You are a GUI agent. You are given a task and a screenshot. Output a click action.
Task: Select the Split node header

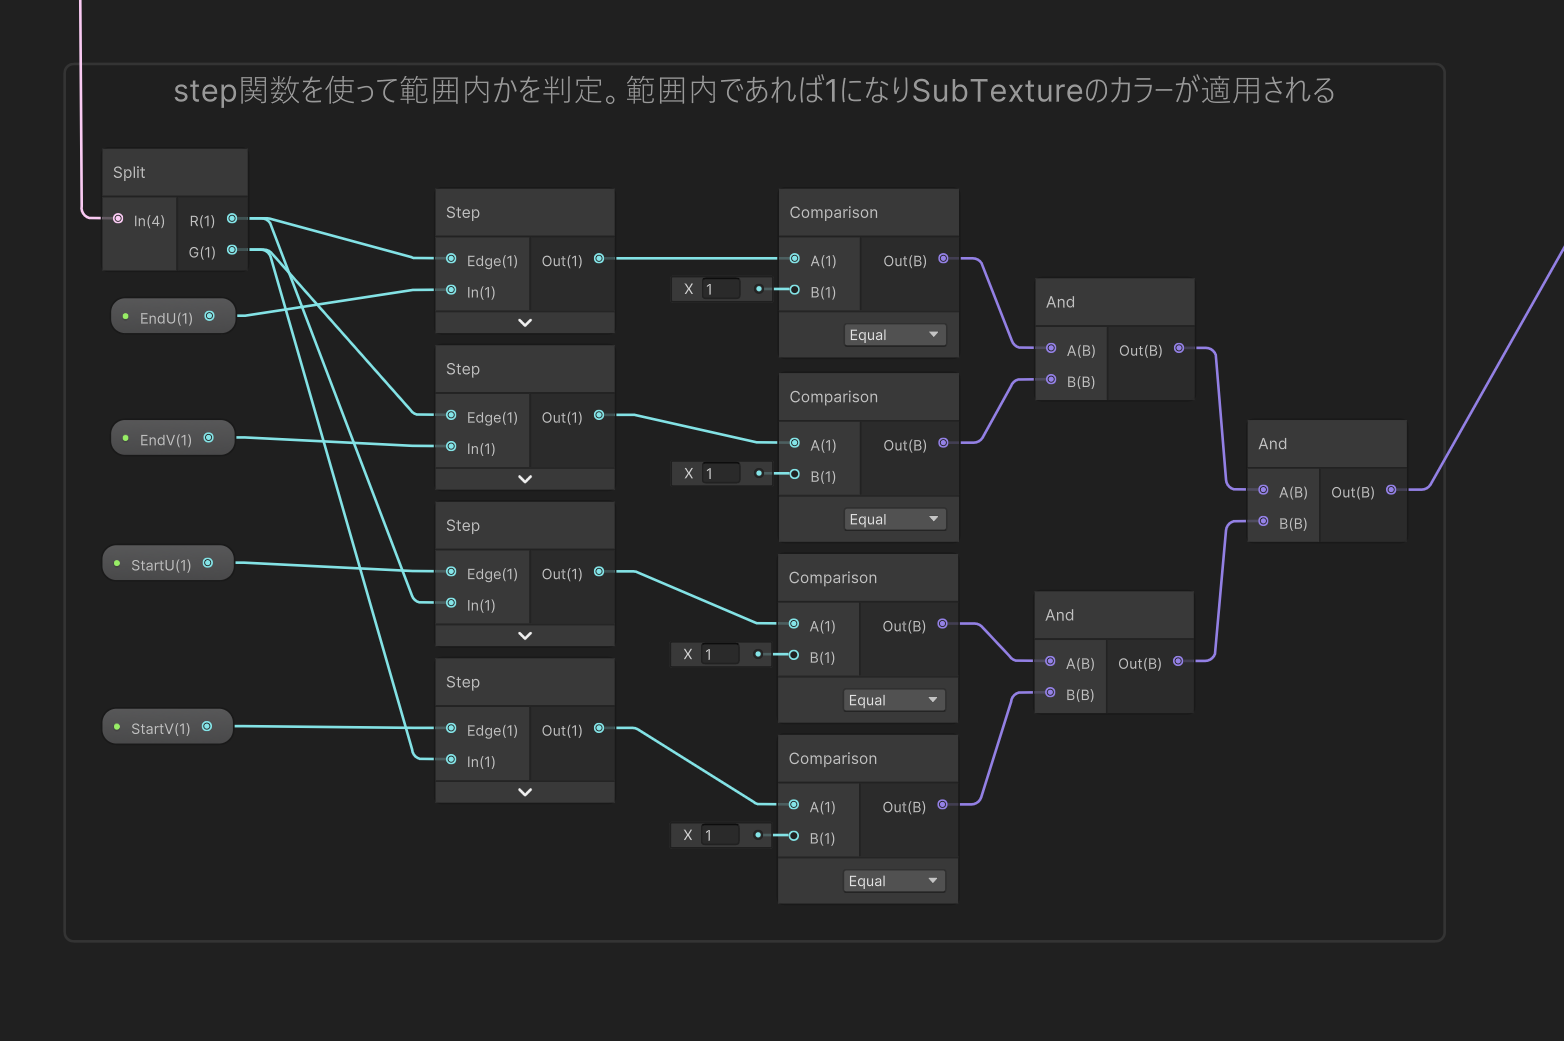coord(160,172)
